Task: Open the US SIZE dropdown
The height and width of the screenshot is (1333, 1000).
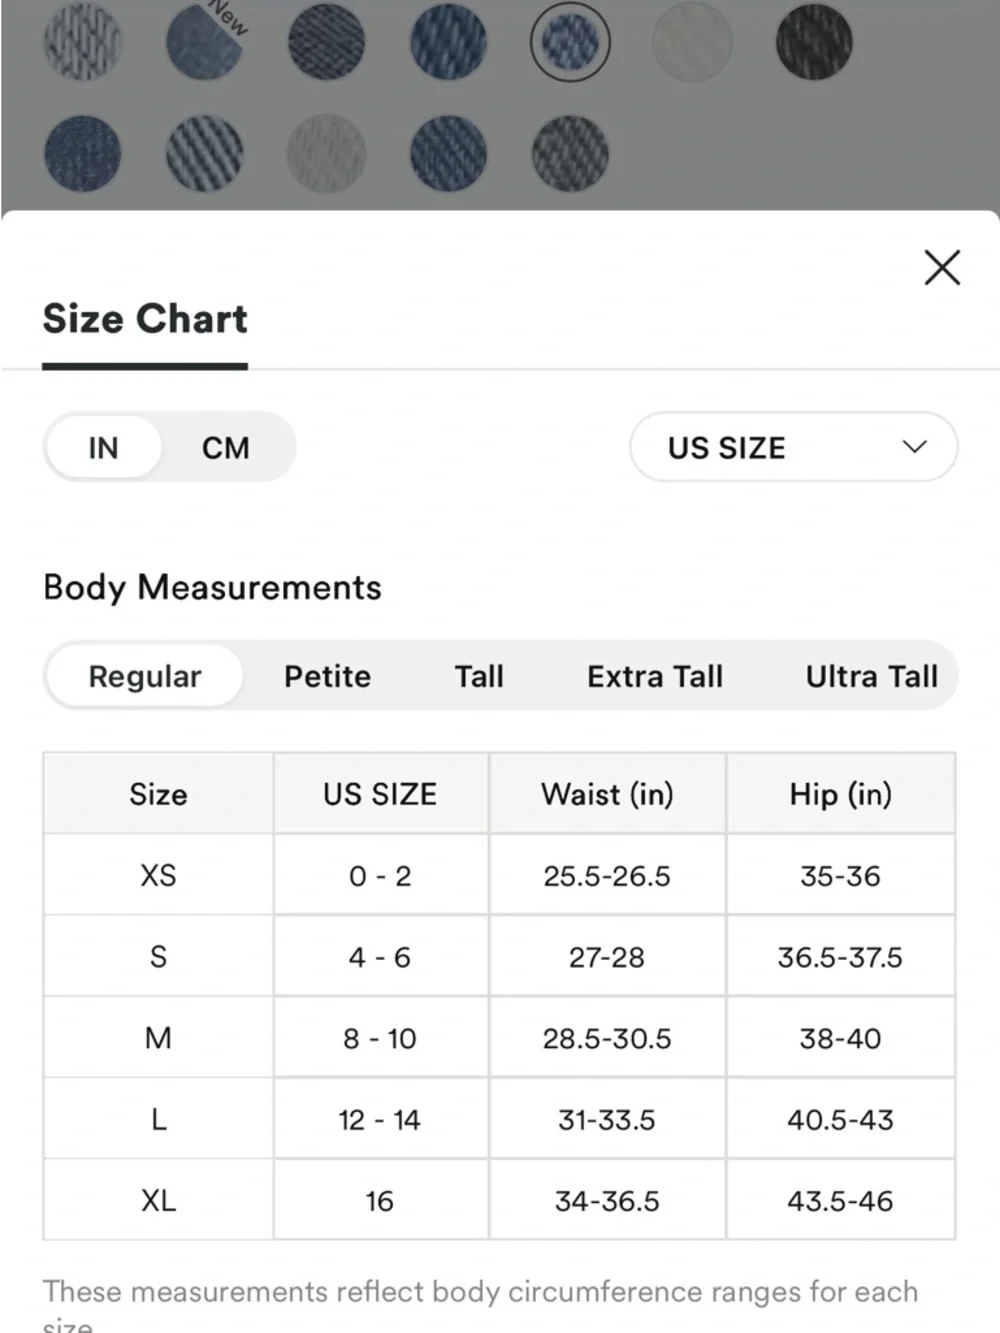Action: [x=792, y=447]
